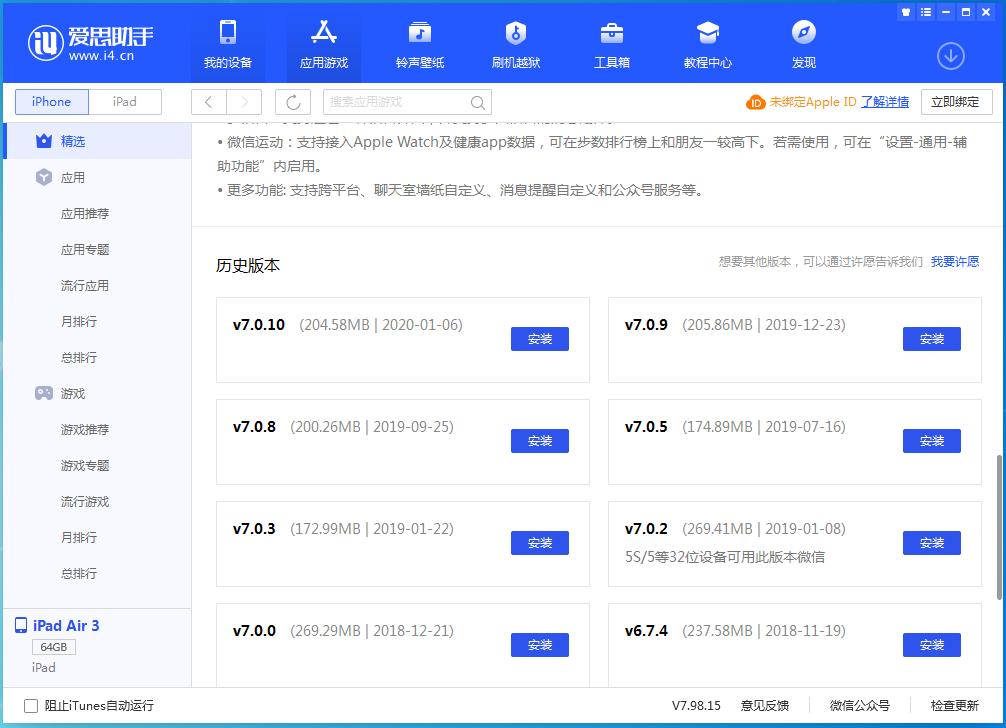Open 铃声壁纸 for ringtones and wallpapers
The height and width of the screenshot is (728, 1006).
pyautogui.click(x=419, y=43)
